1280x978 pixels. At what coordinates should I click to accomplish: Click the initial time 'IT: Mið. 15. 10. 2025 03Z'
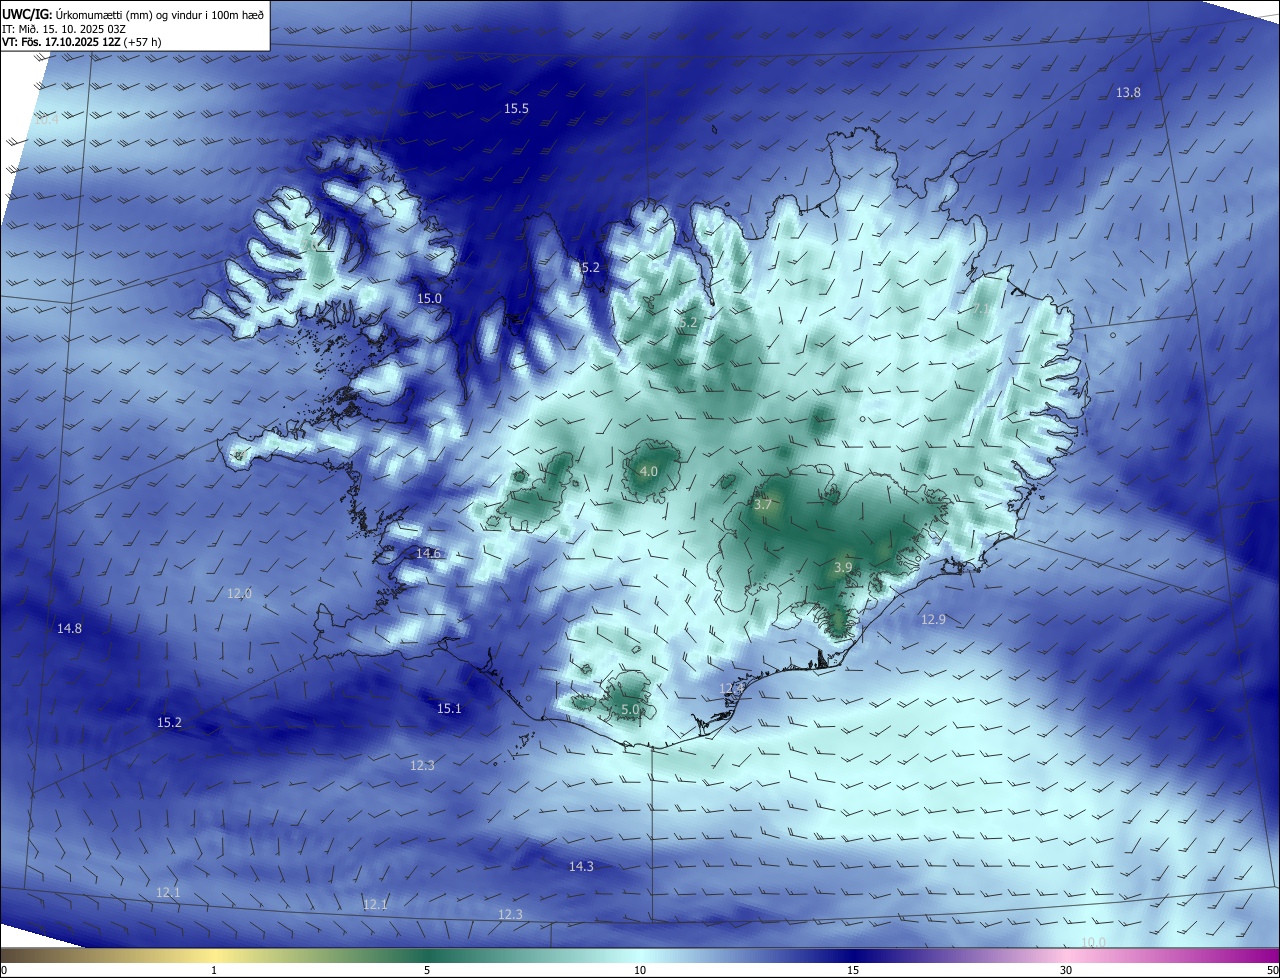(x=64, y=28)
